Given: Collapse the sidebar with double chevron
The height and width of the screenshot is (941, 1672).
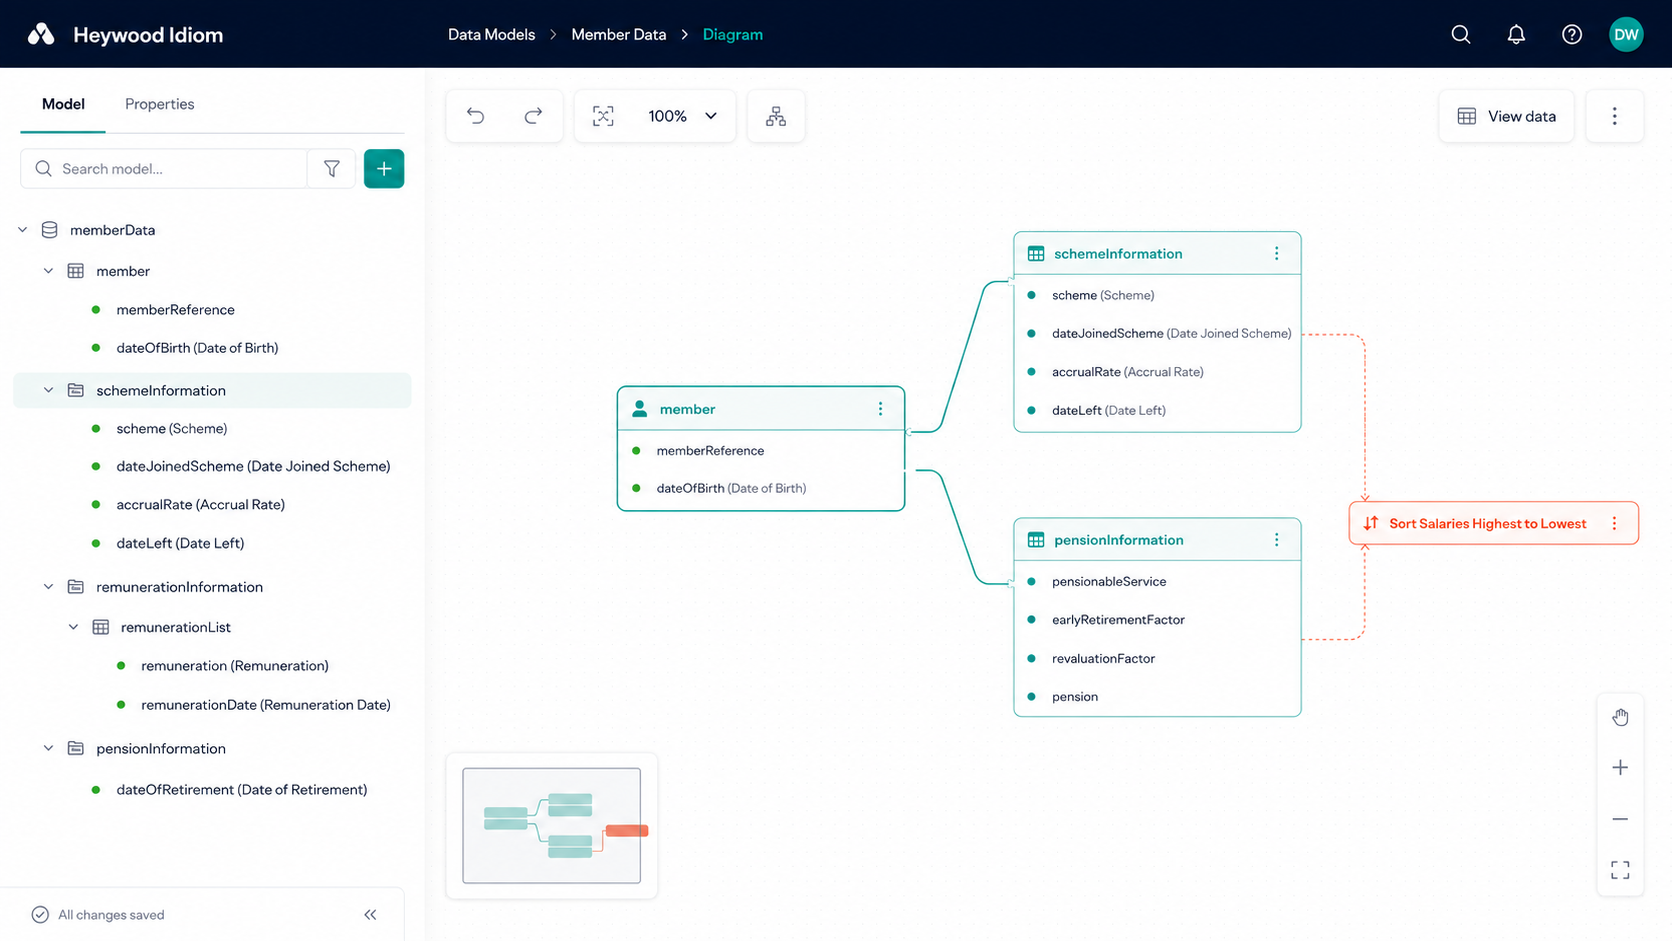Looking at the screenshot, I should (x=370, y=914).
